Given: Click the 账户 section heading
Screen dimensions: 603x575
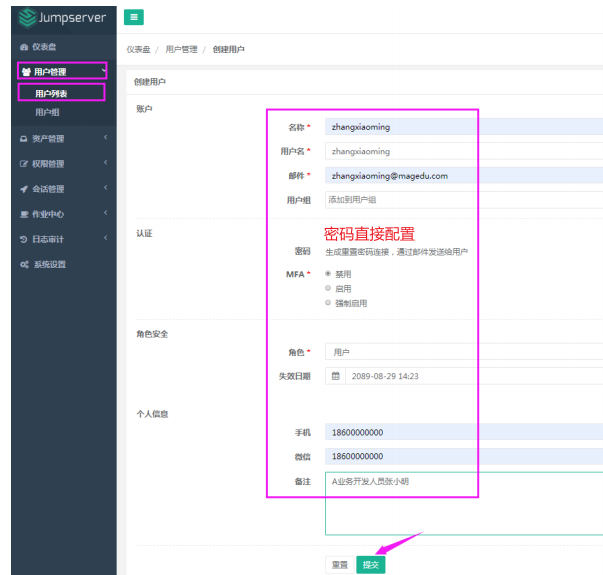Looking at the screenshot, I should pyautogui.click(x=144, y=109).
